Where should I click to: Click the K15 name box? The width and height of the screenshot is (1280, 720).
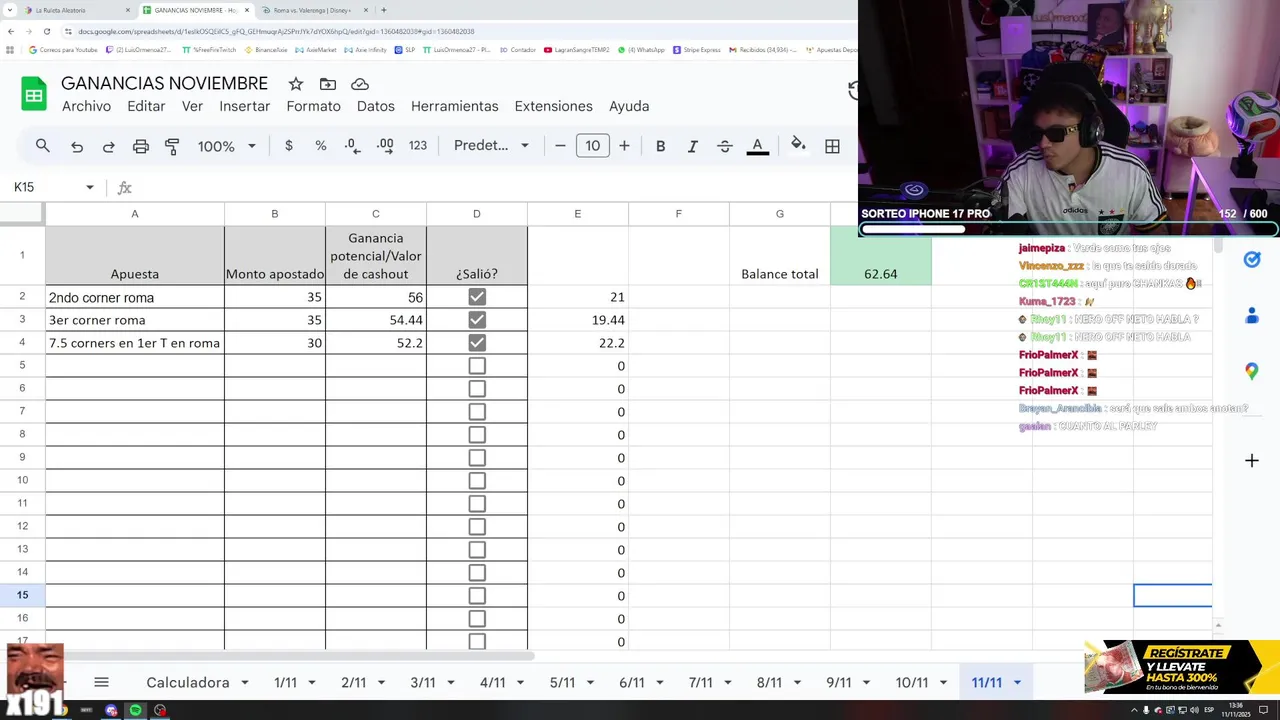47,187
